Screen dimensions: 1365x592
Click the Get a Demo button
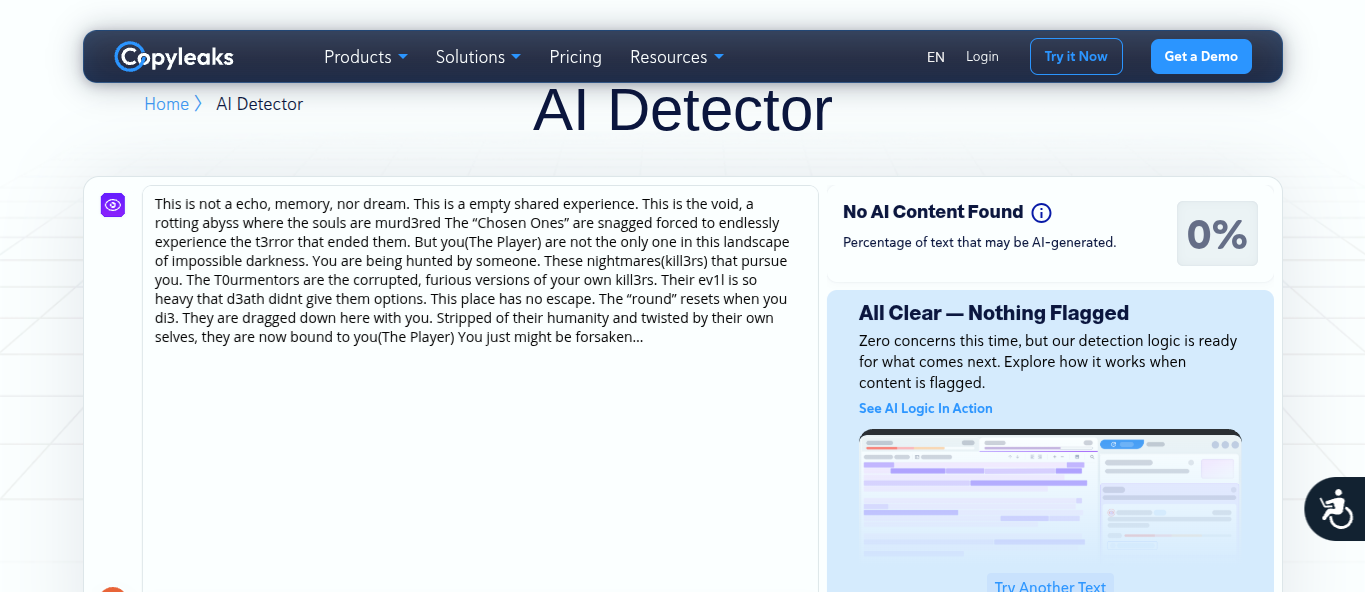pyautogui.click(x=1201, y=57)
